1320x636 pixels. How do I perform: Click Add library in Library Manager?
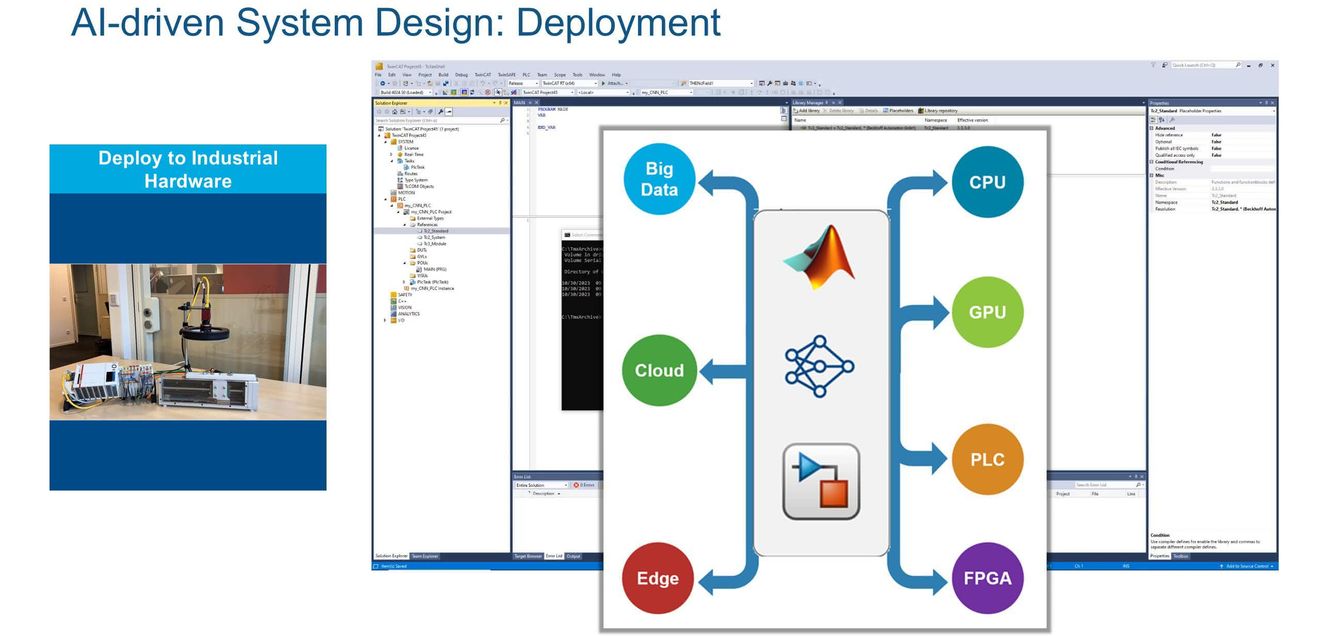coord(808,110)
